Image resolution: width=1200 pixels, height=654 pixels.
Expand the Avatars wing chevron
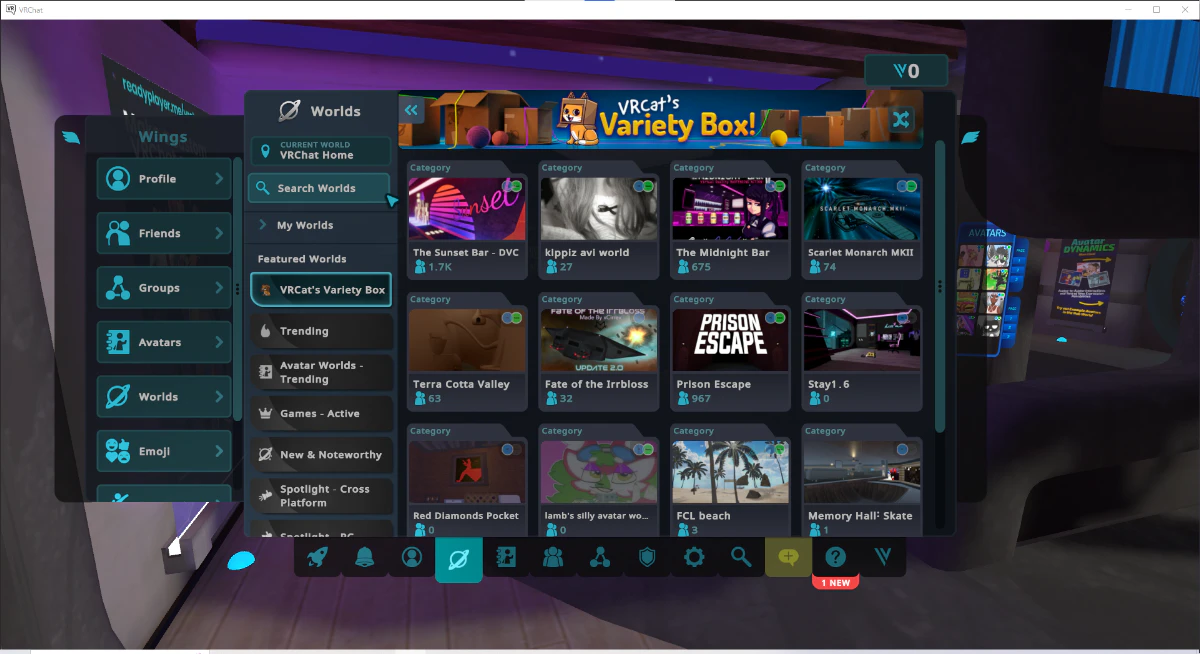219,342
